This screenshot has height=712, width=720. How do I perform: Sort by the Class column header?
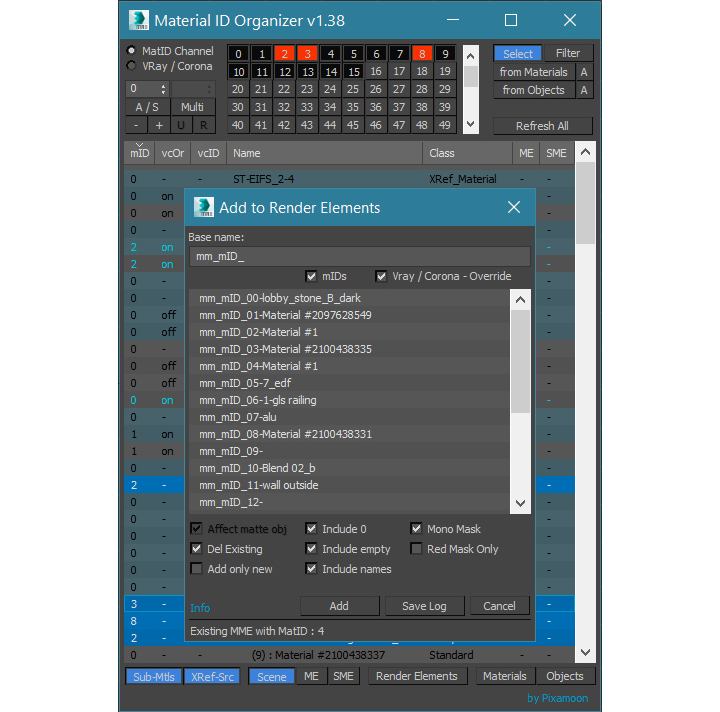(x=467, y=153)
